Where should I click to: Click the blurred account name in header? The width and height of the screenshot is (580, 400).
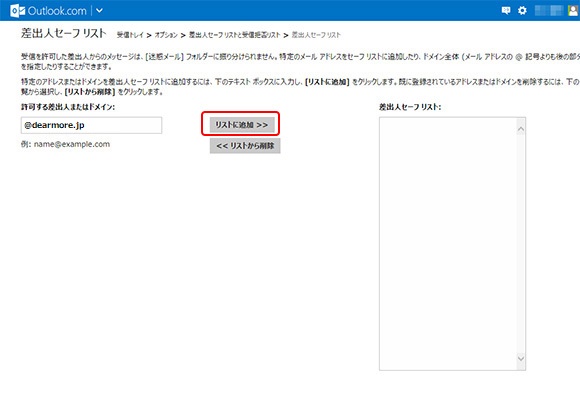(549, 11)
